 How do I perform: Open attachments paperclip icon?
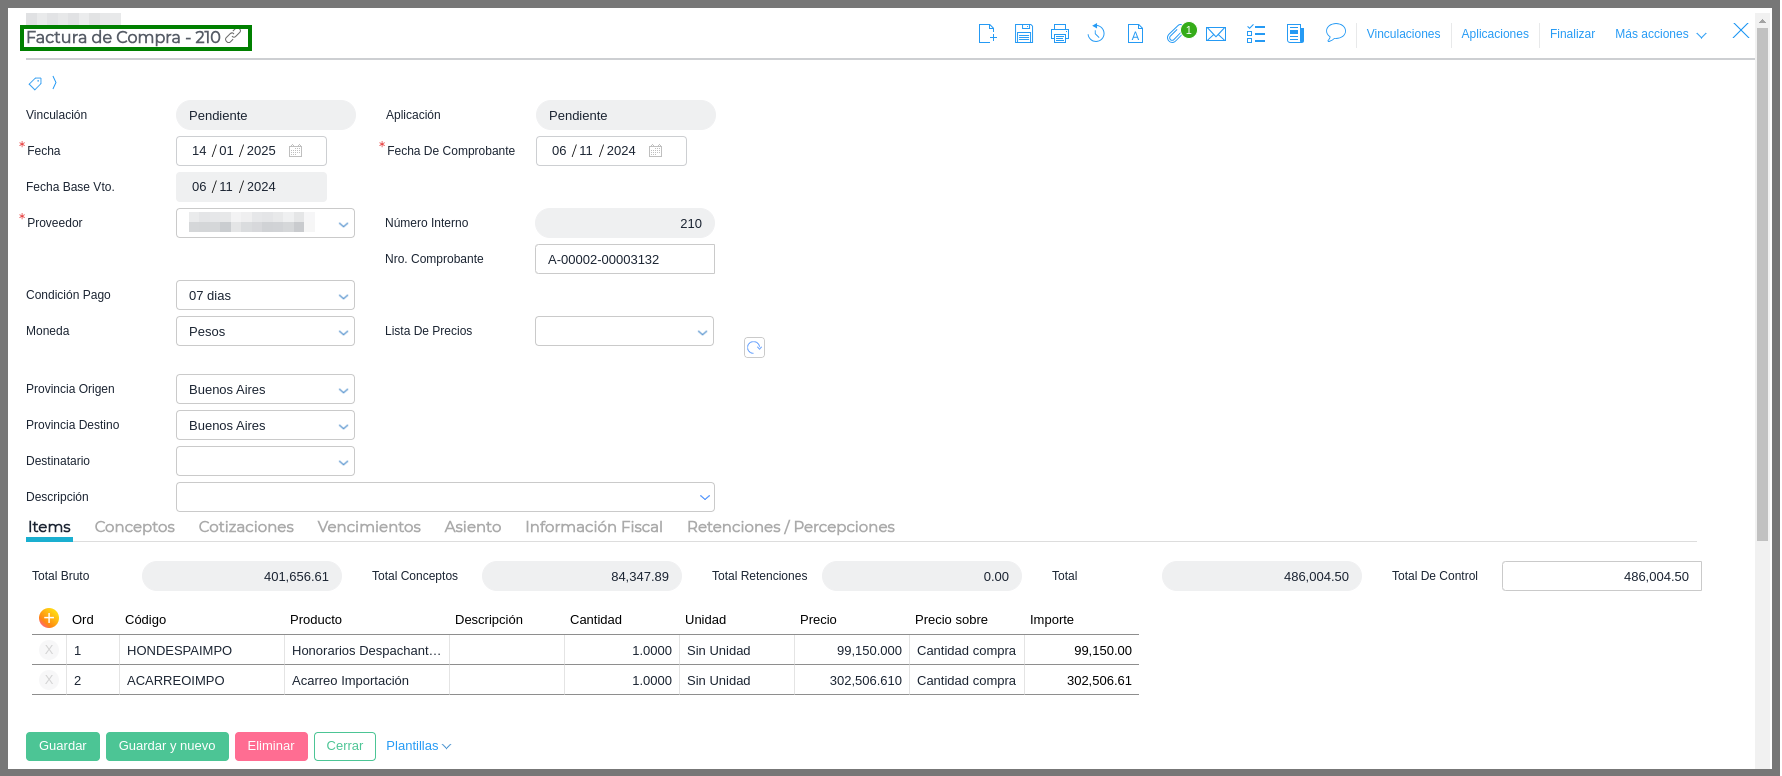pyautogui.click(x=1175, y=35)
